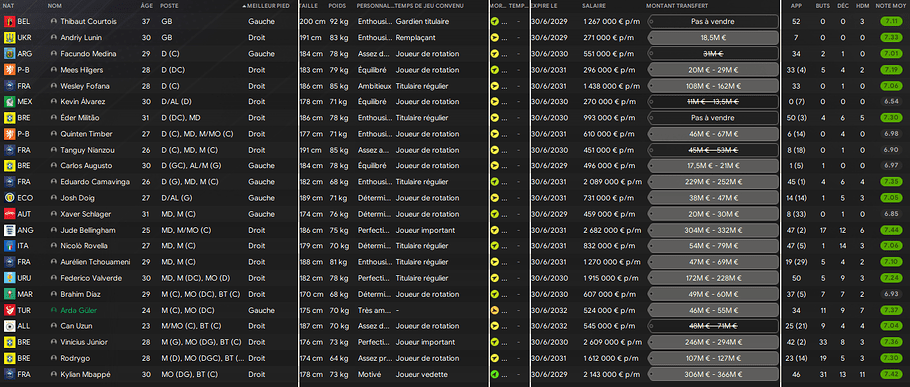Click Italy flag icon for Nicolò Rovella
The width and height of the screenshot is (910, 387).
9,246
